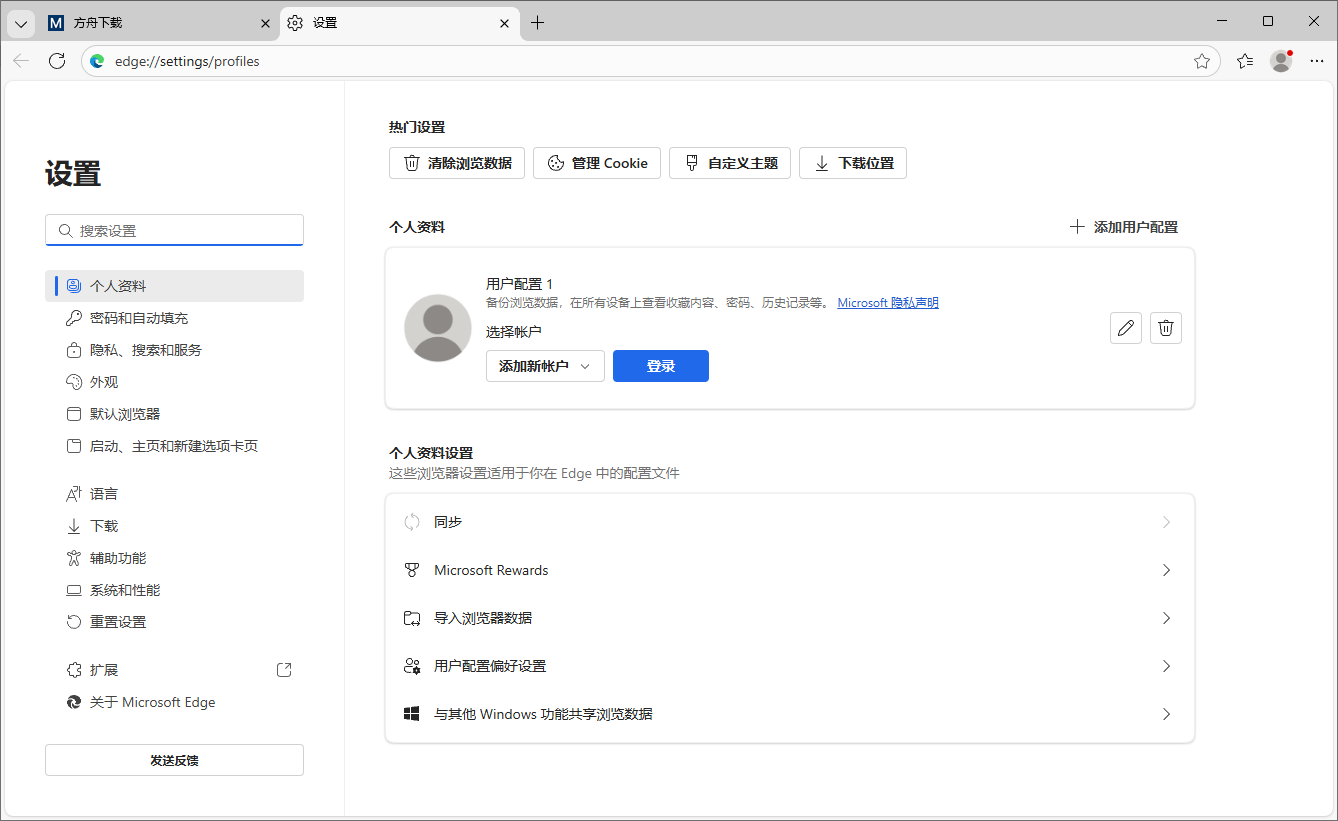Click the browser profile avatar in the toolbar
Screen dimensions: 1338x821
[1280, 61]
